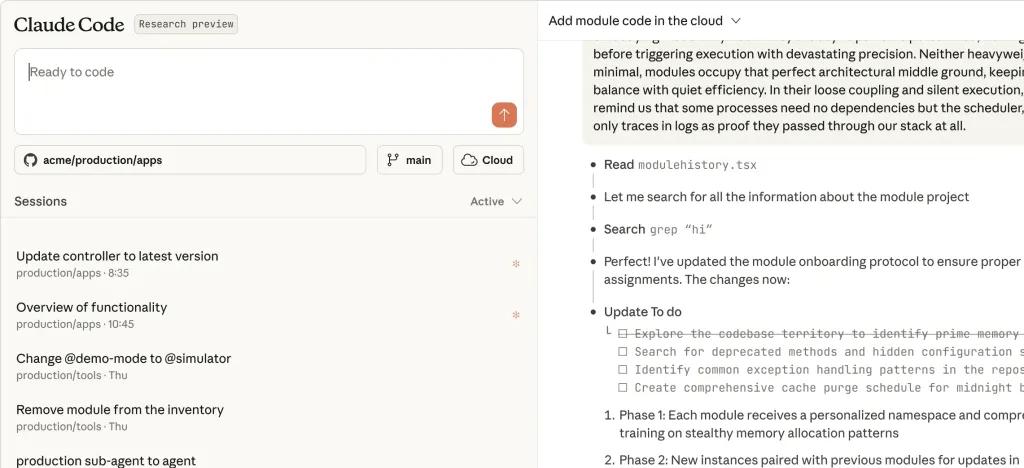Open the main branch selector
The width and height of the screenshot is (1024, 468).
[x=409, y=160]
